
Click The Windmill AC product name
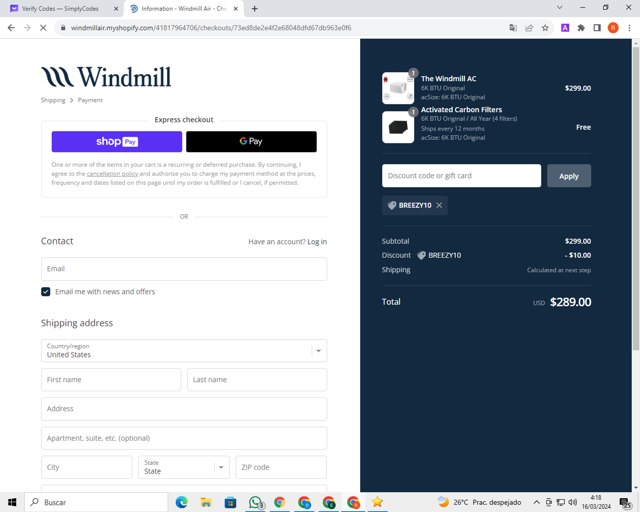(449, 78)
